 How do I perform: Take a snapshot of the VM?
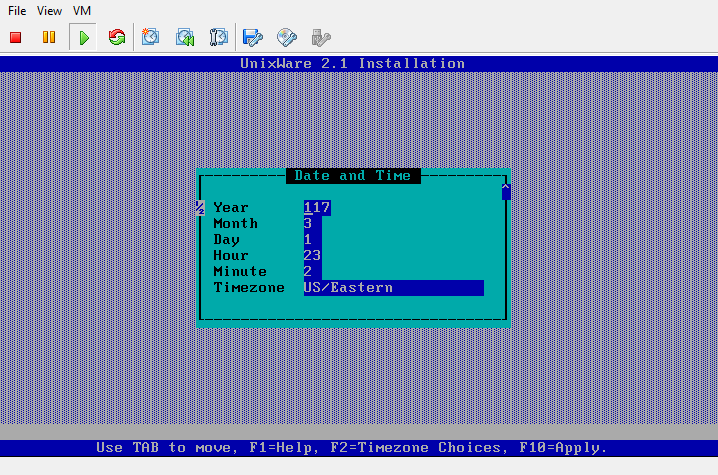click(x=150, y=37)
